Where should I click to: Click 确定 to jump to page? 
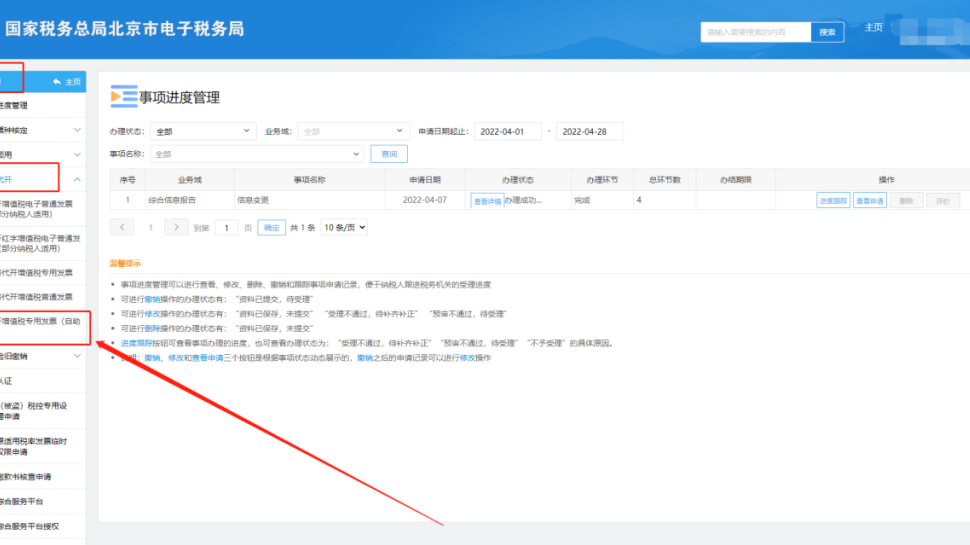272,228
